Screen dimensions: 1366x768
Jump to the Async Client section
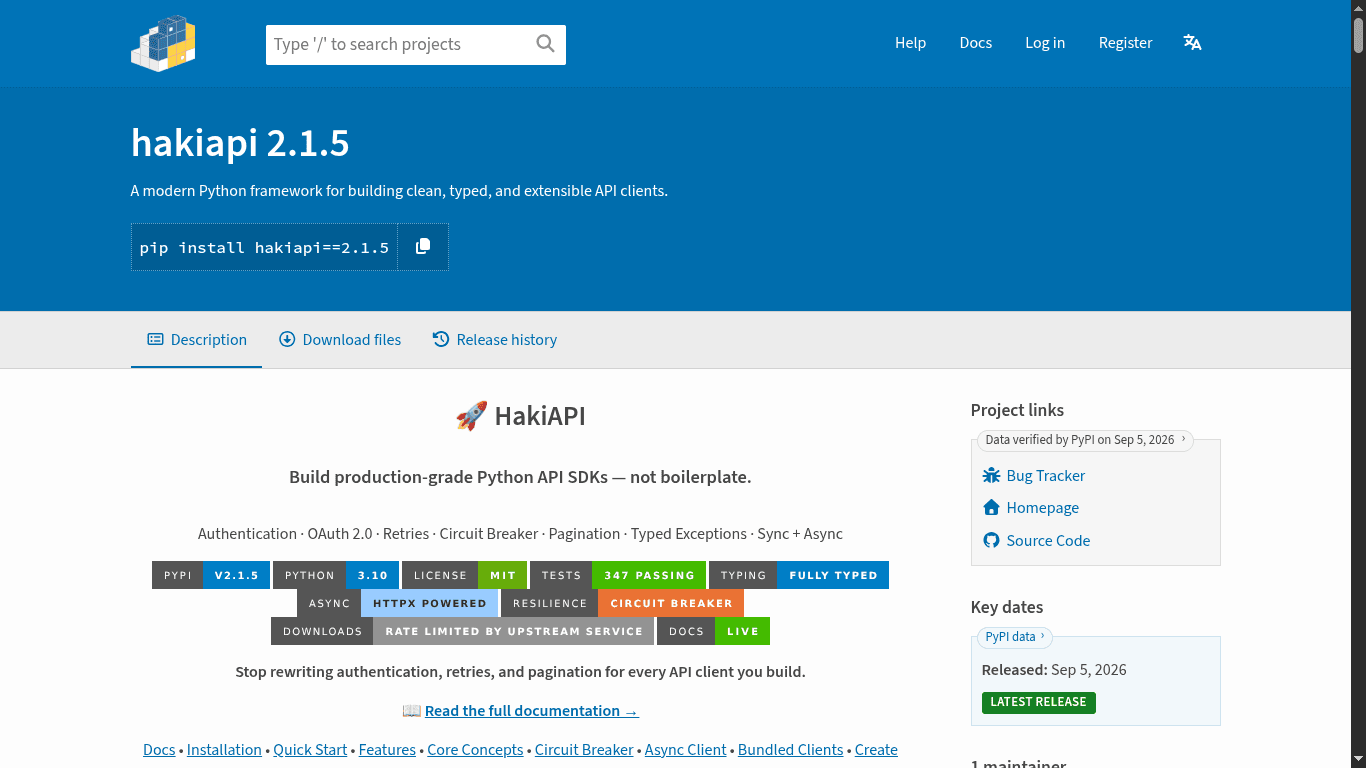pos(686,750)
